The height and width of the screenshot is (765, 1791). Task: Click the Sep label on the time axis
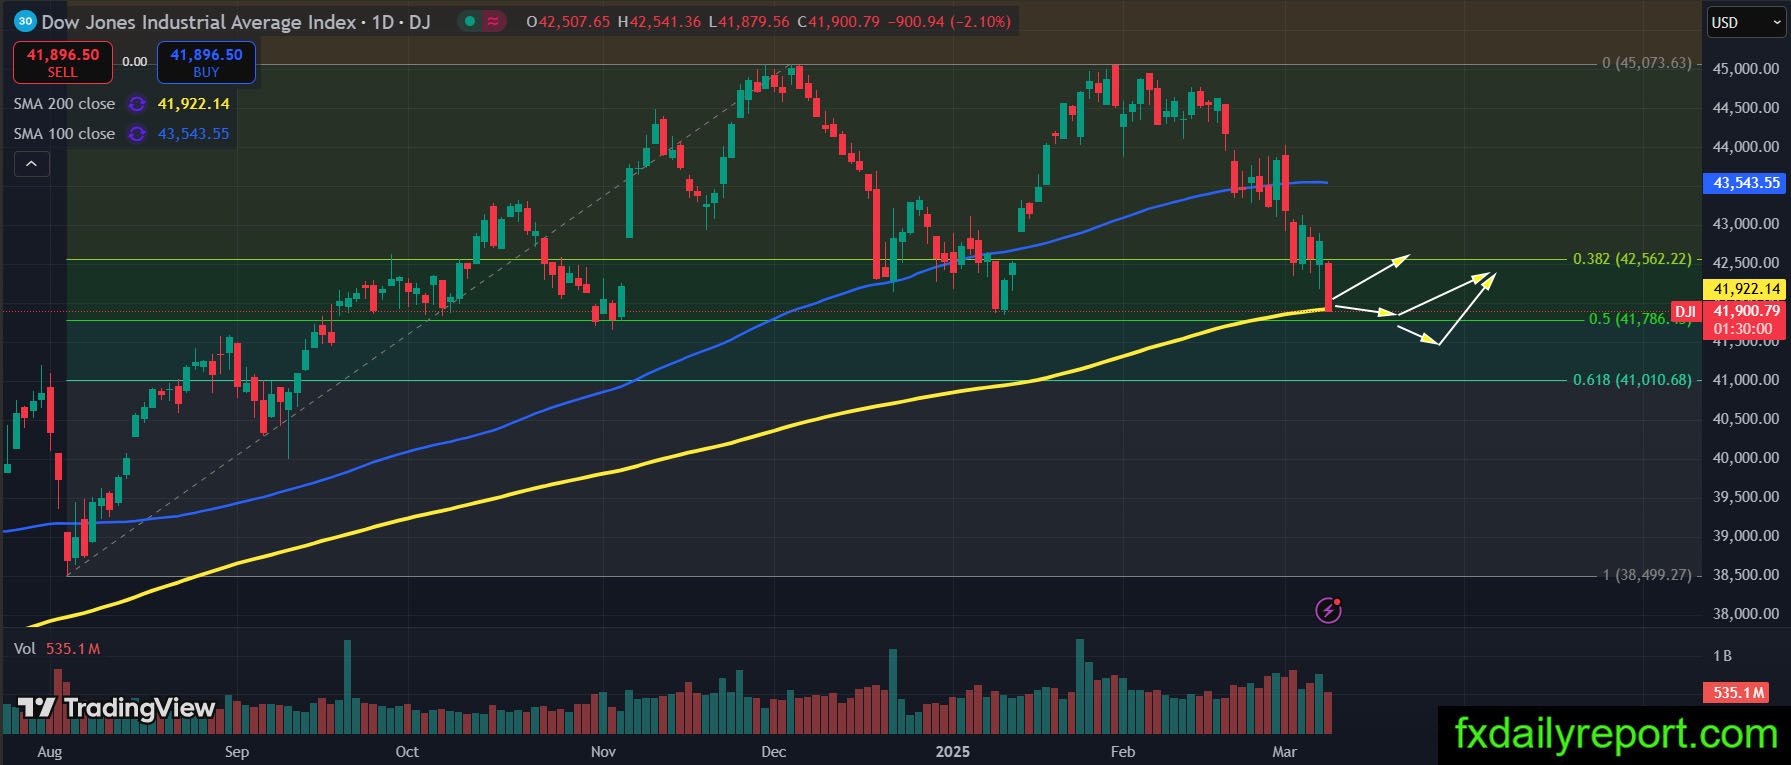click(237, 752)
